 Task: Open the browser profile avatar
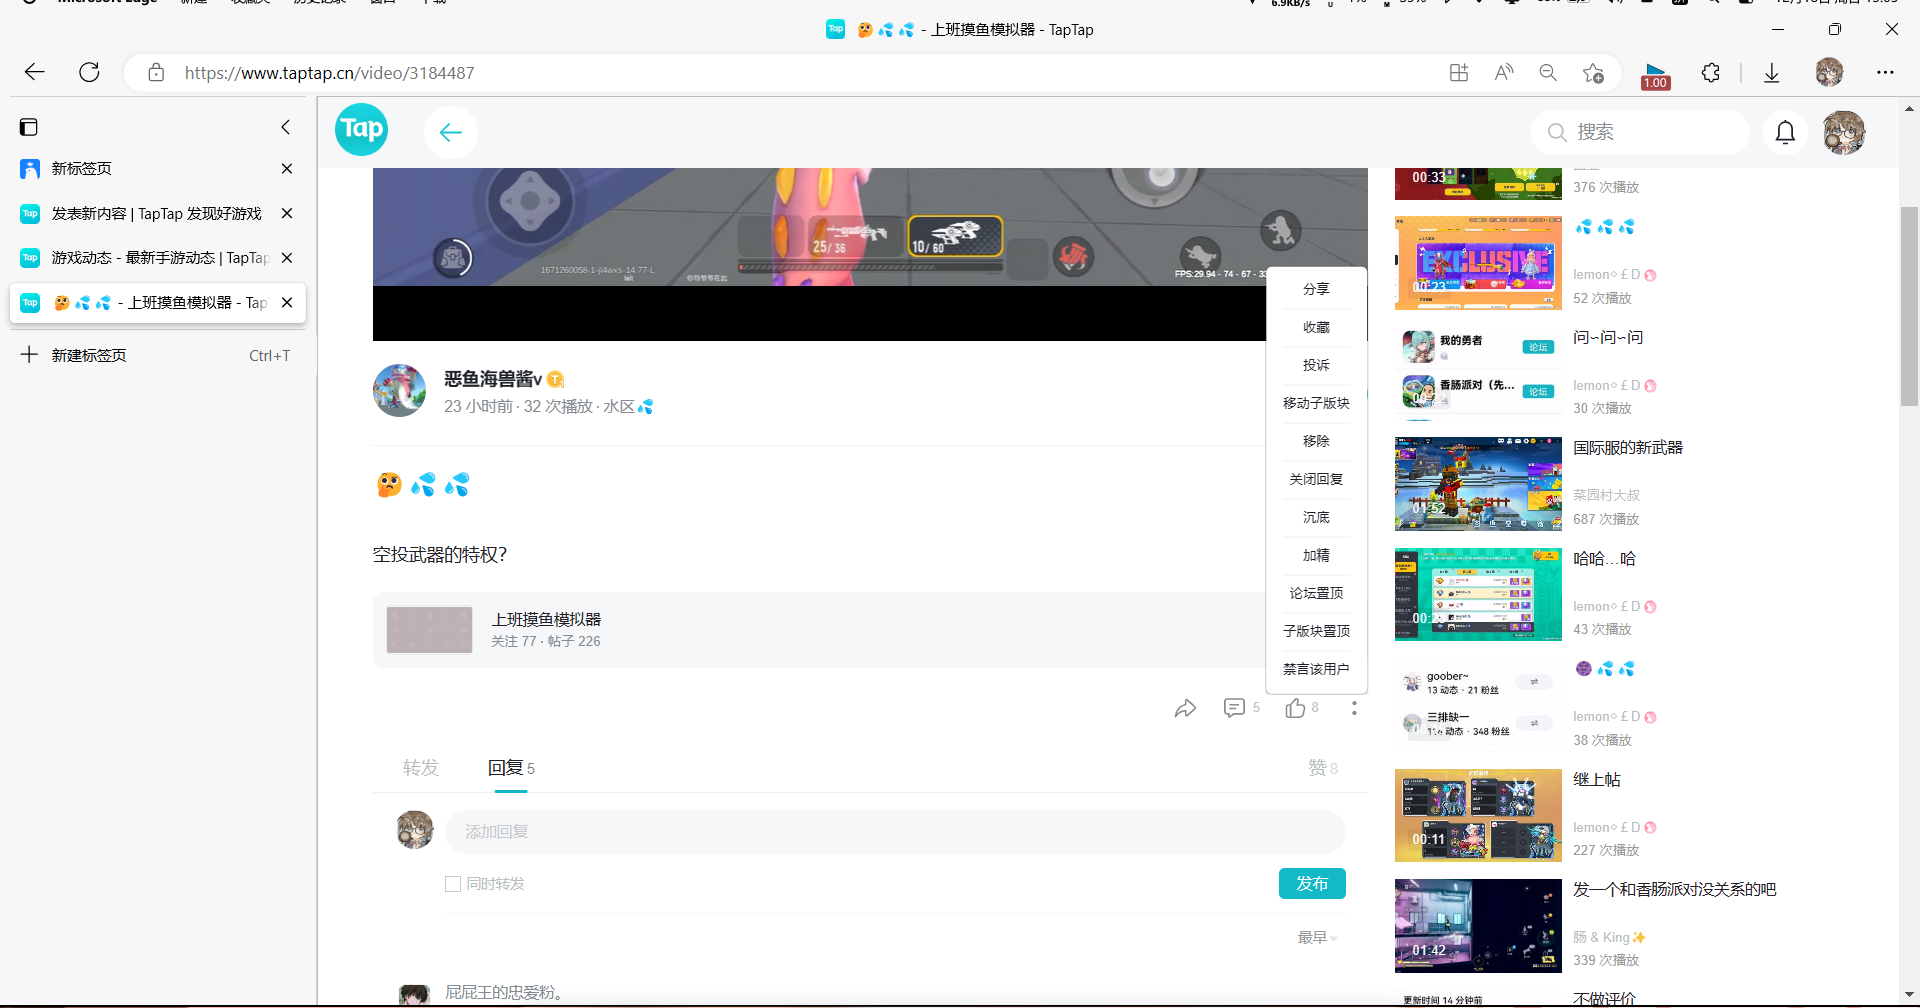[1829, 72]
